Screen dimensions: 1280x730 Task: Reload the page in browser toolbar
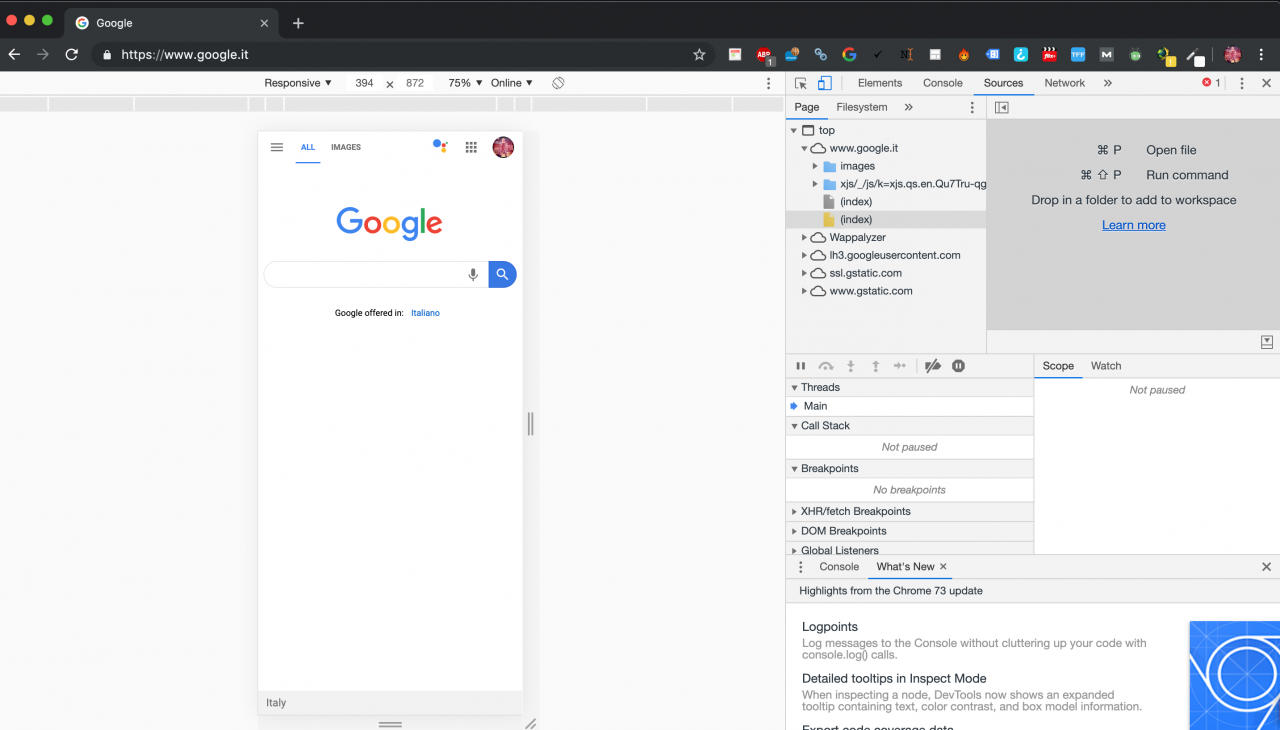coord(71,54)
